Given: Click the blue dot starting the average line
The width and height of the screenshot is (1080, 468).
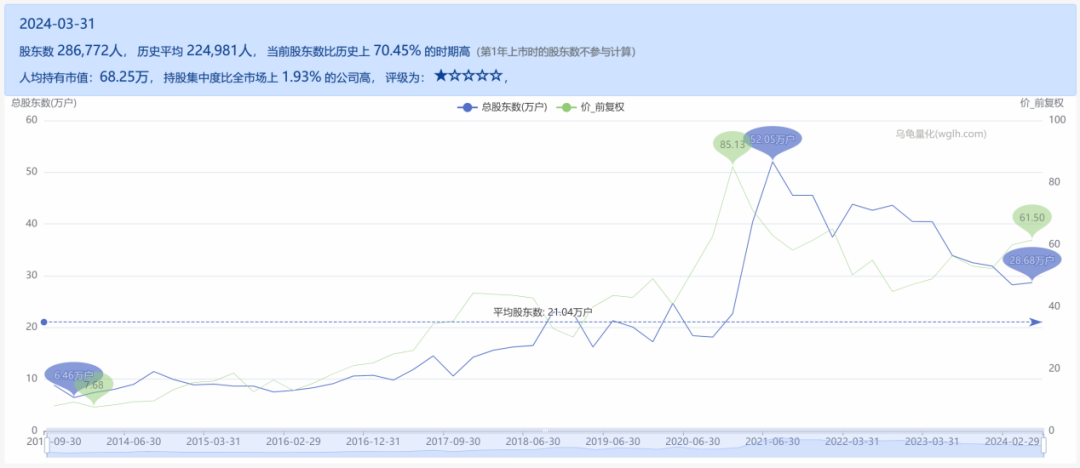Looking at the screenshot, I should 43,322.
